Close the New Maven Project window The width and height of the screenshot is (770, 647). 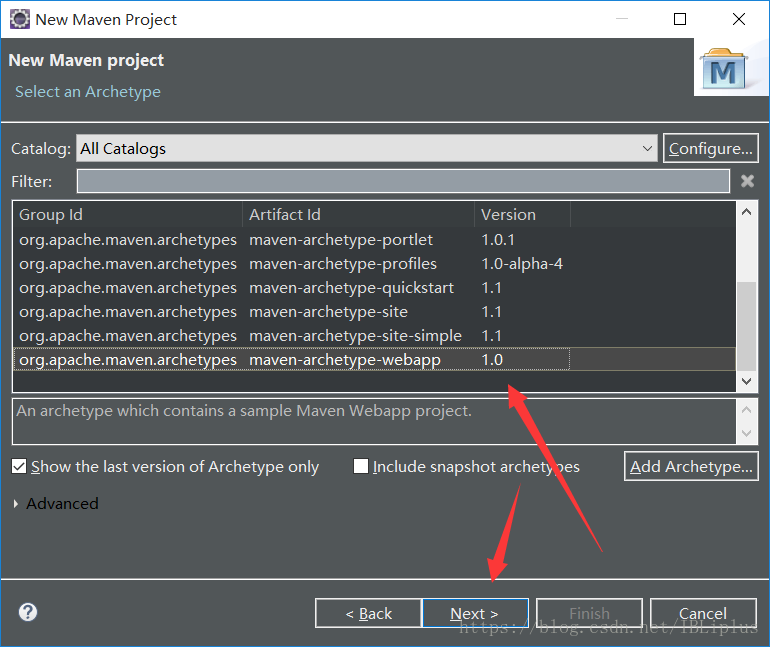[739, 19]
